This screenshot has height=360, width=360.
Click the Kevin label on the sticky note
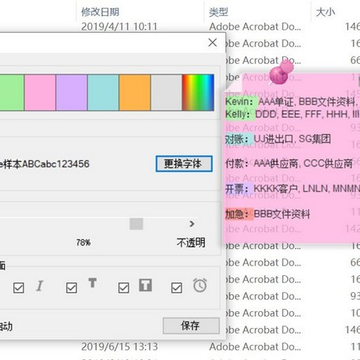(239, 101)
